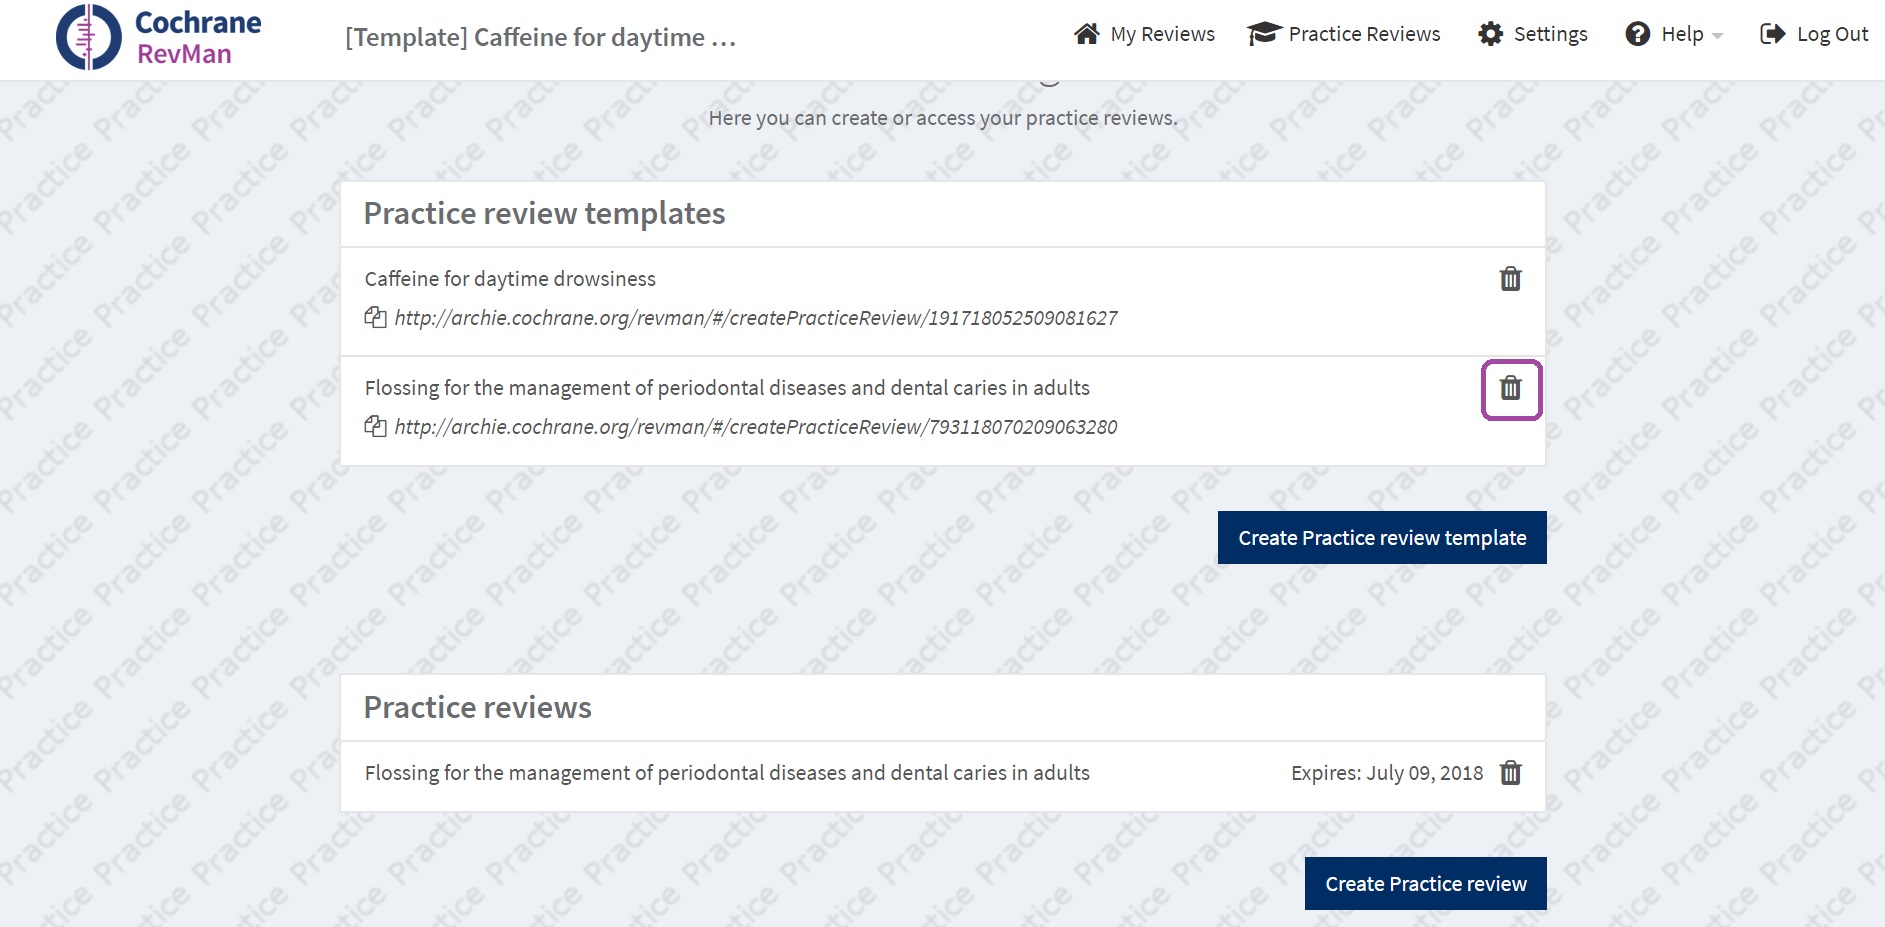The height and width of the screenshot is (927, 1885).
Task: Click the Settings gear icon
Action: pos(1490,34)
